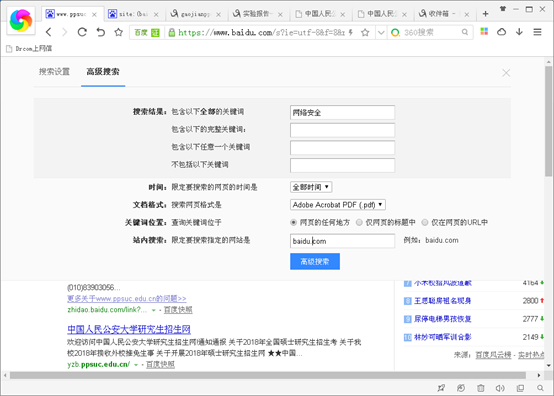Open 百度风云榜 source link
The height and width of the screenshot is (396, 554).
pos(493,355)
